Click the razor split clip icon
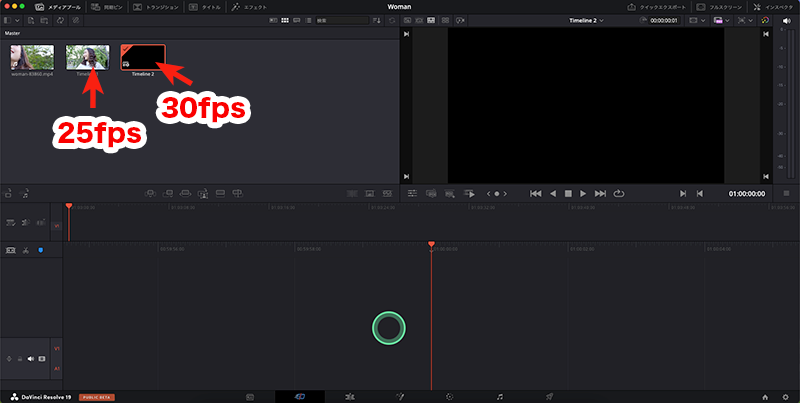The image size is (800, 403). coord(26,250)
